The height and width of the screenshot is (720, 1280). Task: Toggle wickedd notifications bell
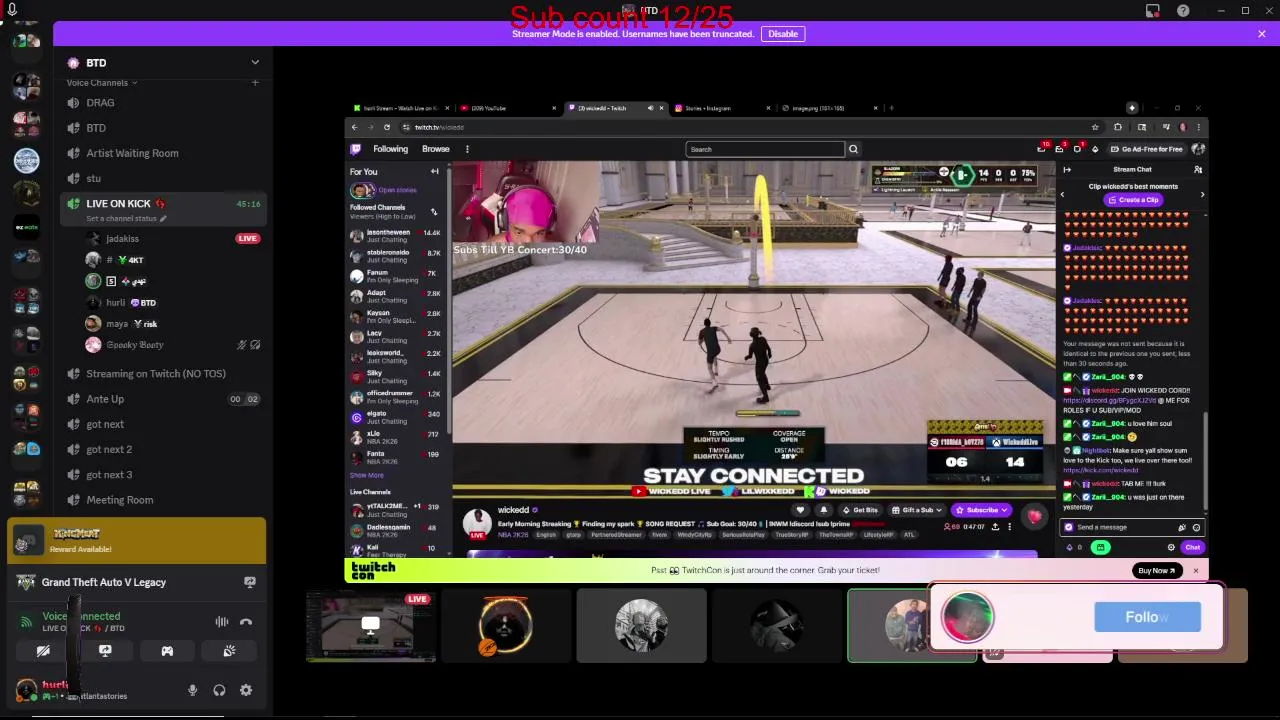(x=824, y=510)
